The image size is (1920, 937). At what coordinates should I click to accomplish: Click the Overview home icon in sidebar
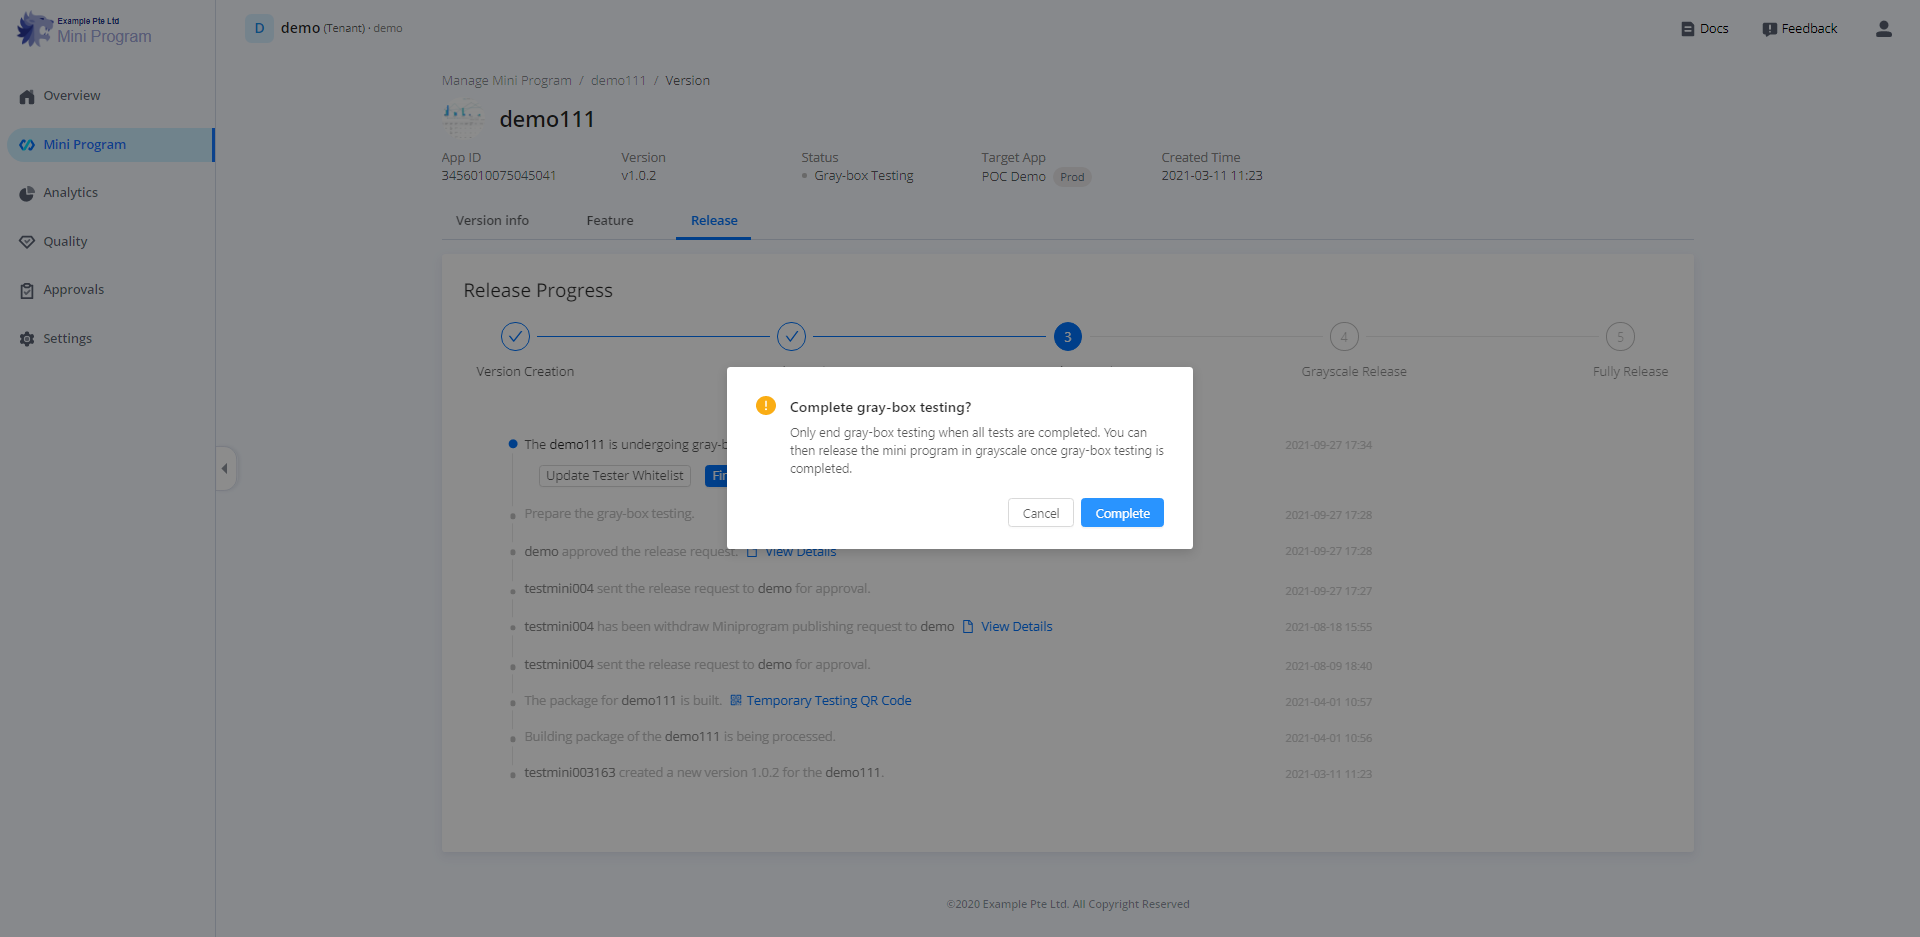[x=27, y=97]
